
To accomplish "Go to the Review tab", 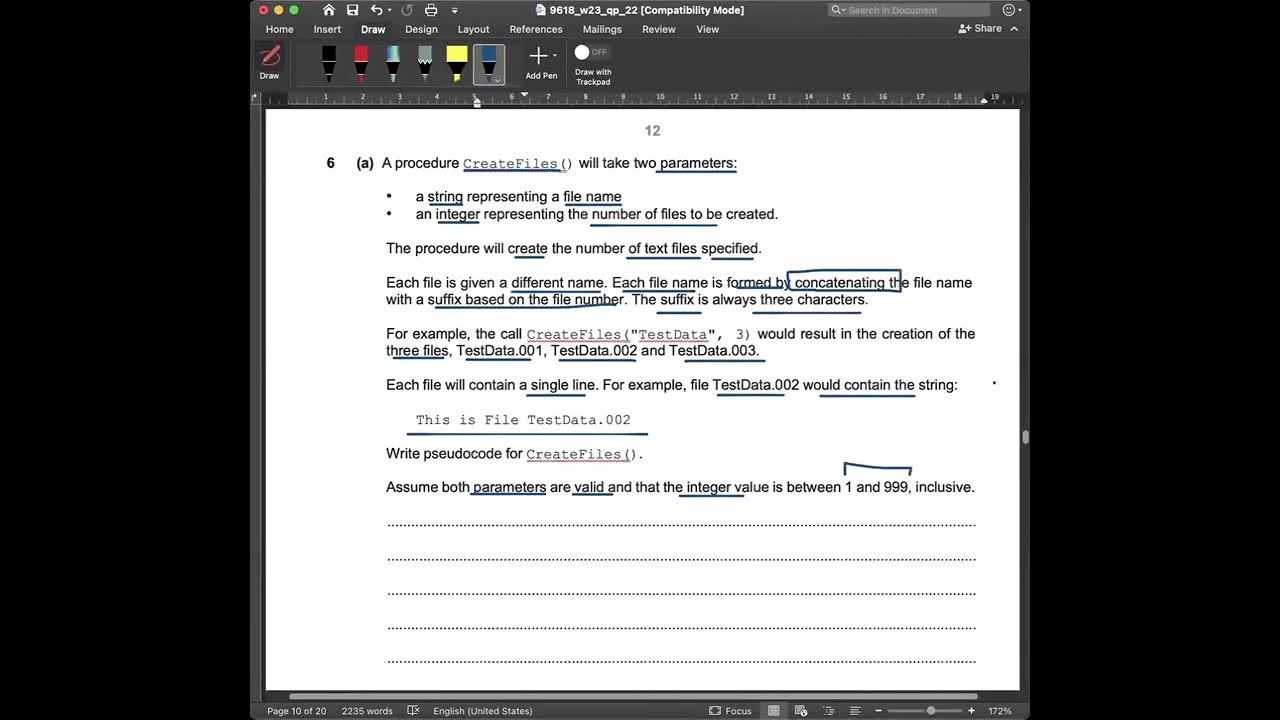I will coord(659,29).
